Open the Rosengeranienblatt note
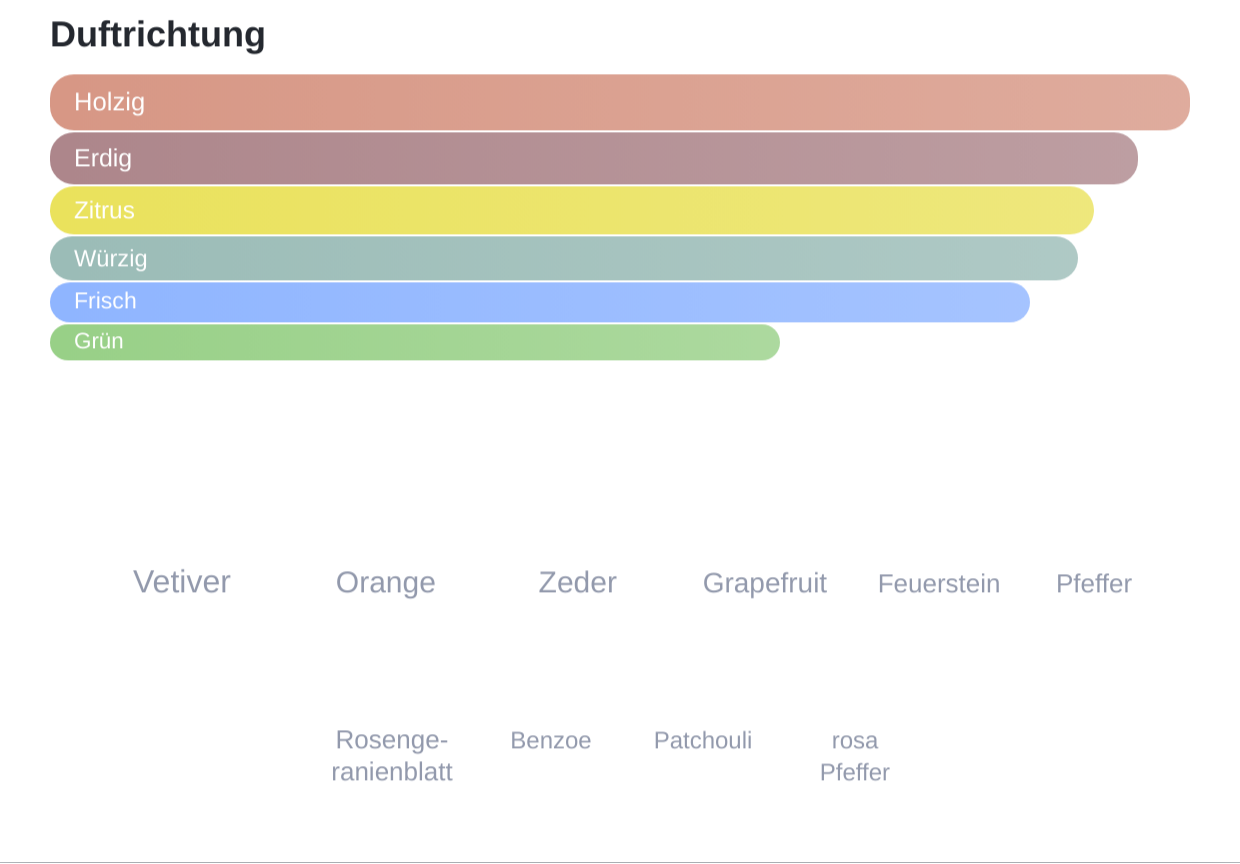Viewport: 1240px width, 864px height. click(392, 756)
